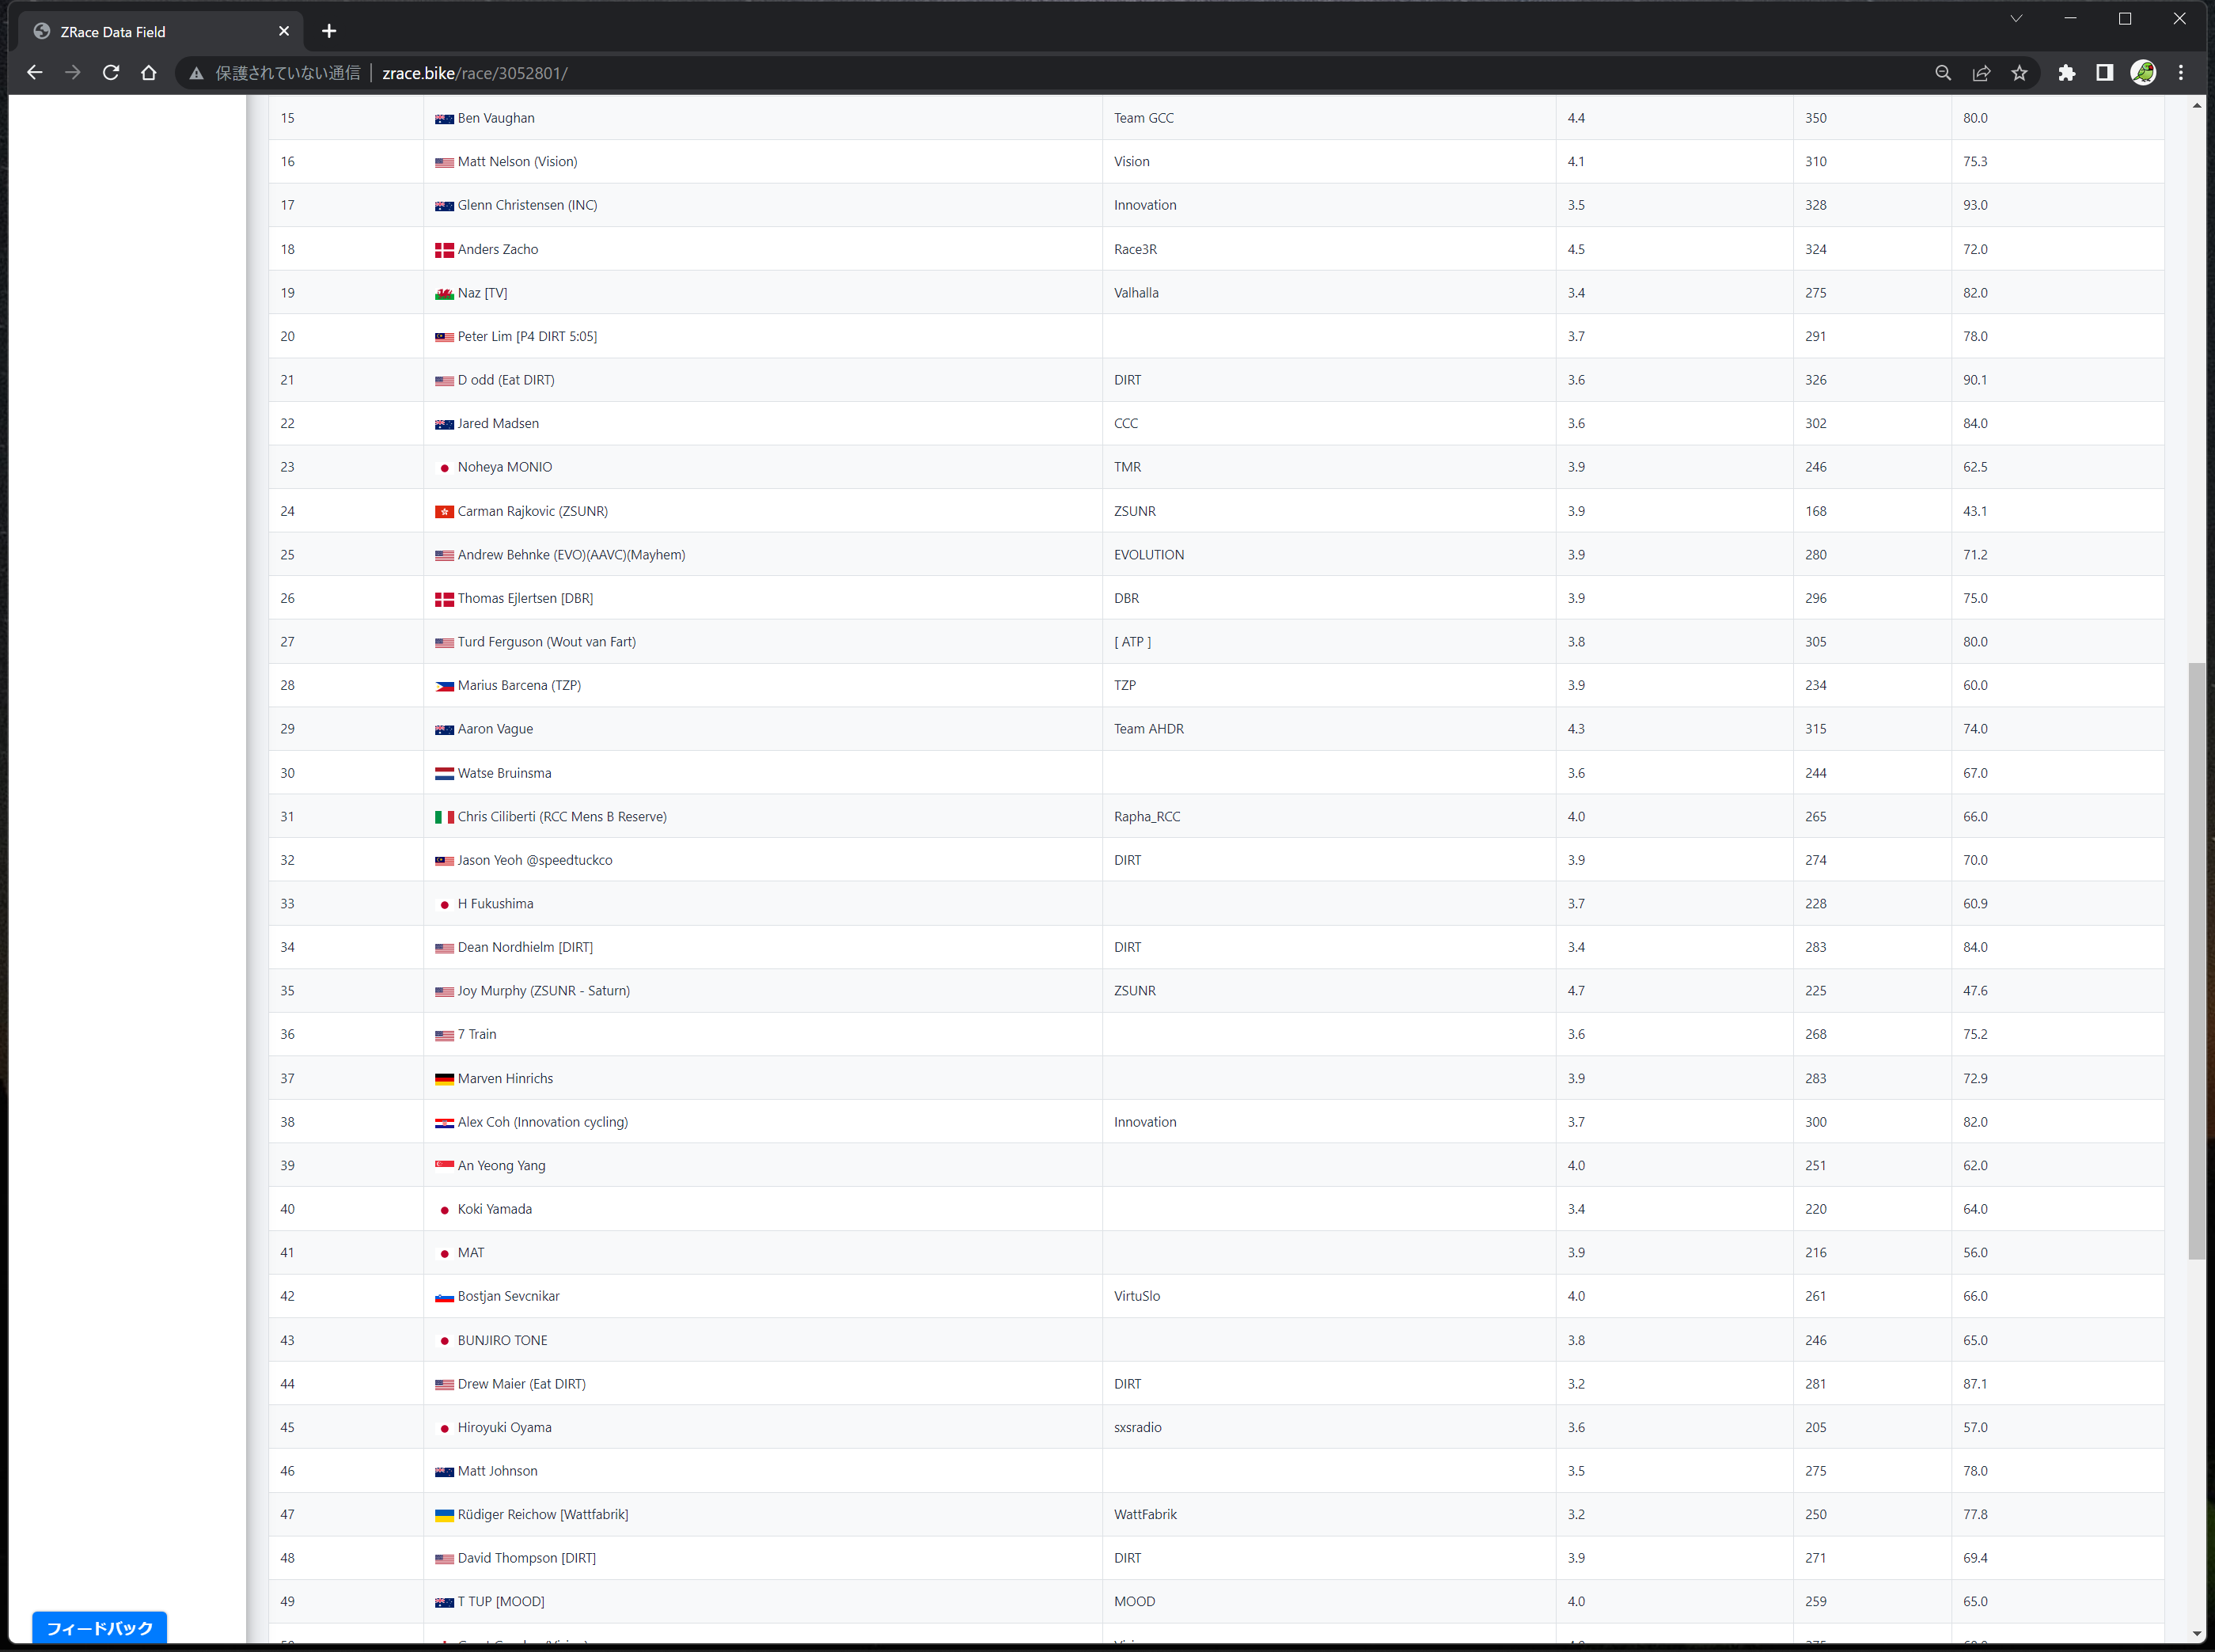Open the Chrome three-dot menu
Viewport: 2215px width, 1652px height.
2181,73
